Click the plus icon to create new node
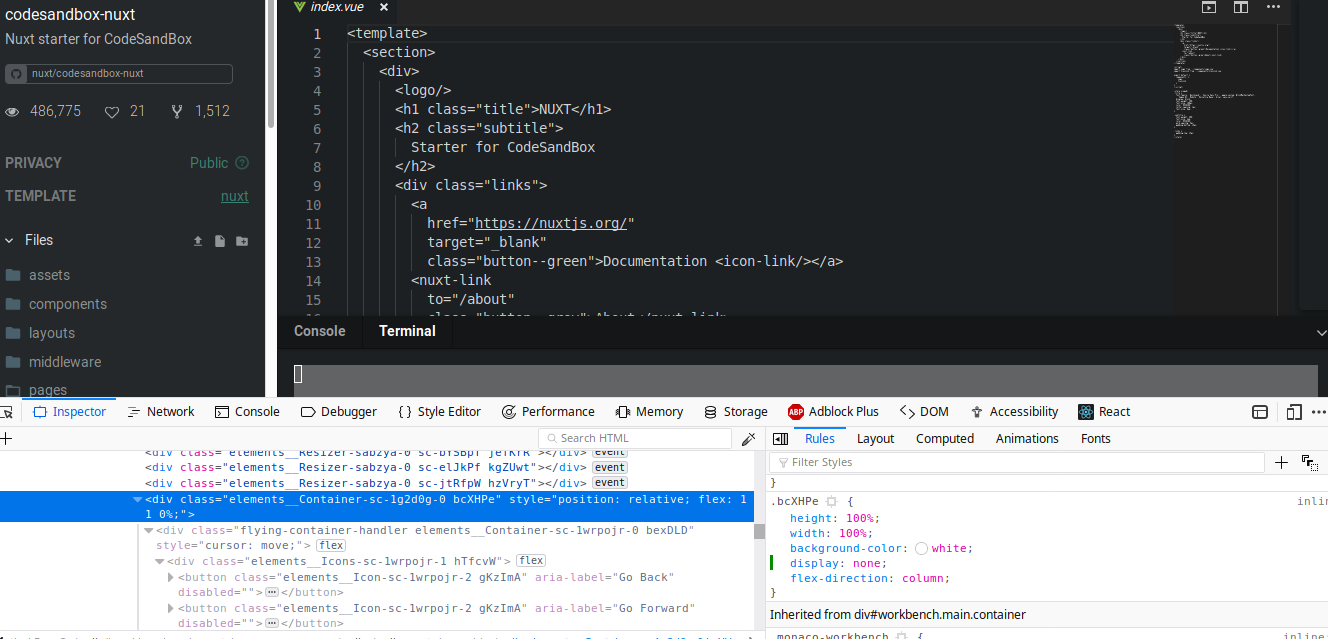The image size is (1328, 639). 6,438
